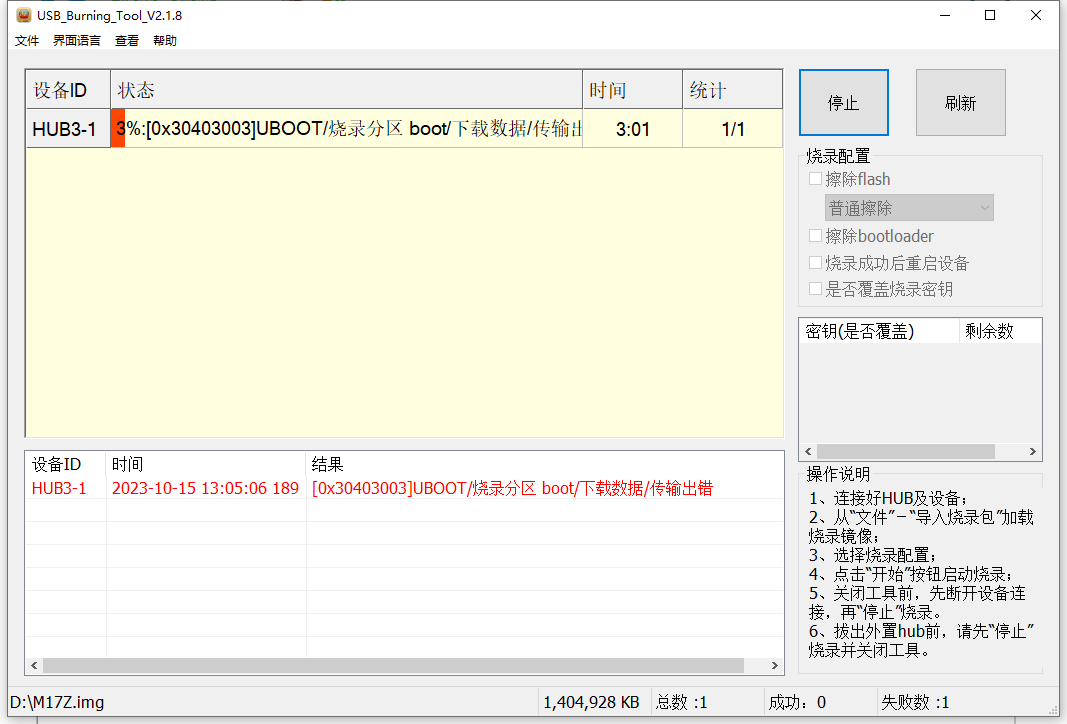Click the 2023-10-15 13:05:06 189 timestamp

(x=205, y=488)
